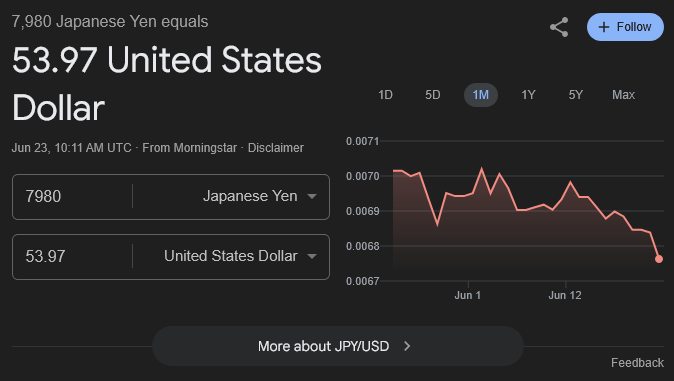Image resolution: width=674 pixels, height=381 pixels.
Task: Click the plus icon on Follow
Action: point(604,27)
